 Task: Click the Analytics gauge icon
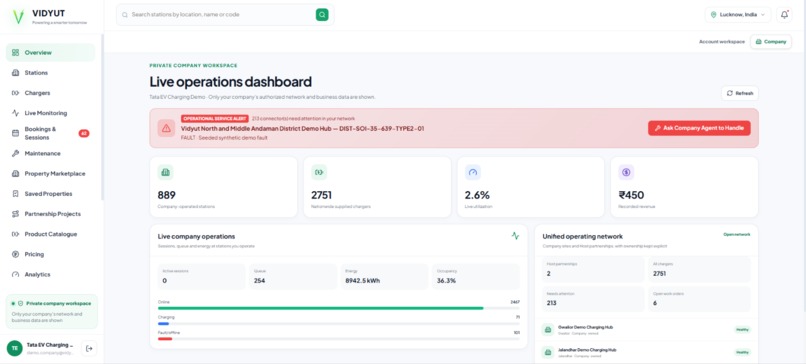click(15, 275)
